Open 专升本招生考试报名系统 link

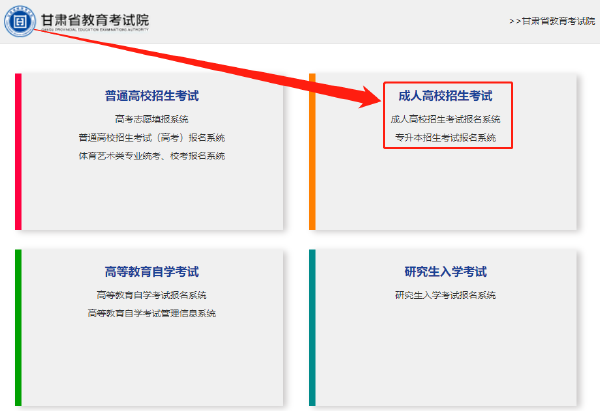[445, 137]
